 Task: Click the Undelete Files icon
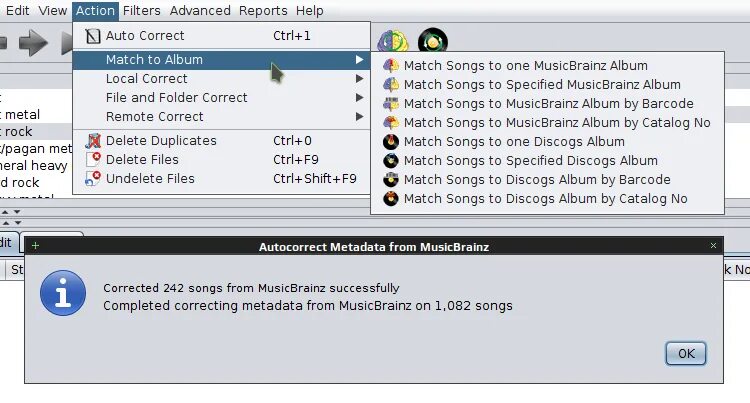click(x=93, y=179)
